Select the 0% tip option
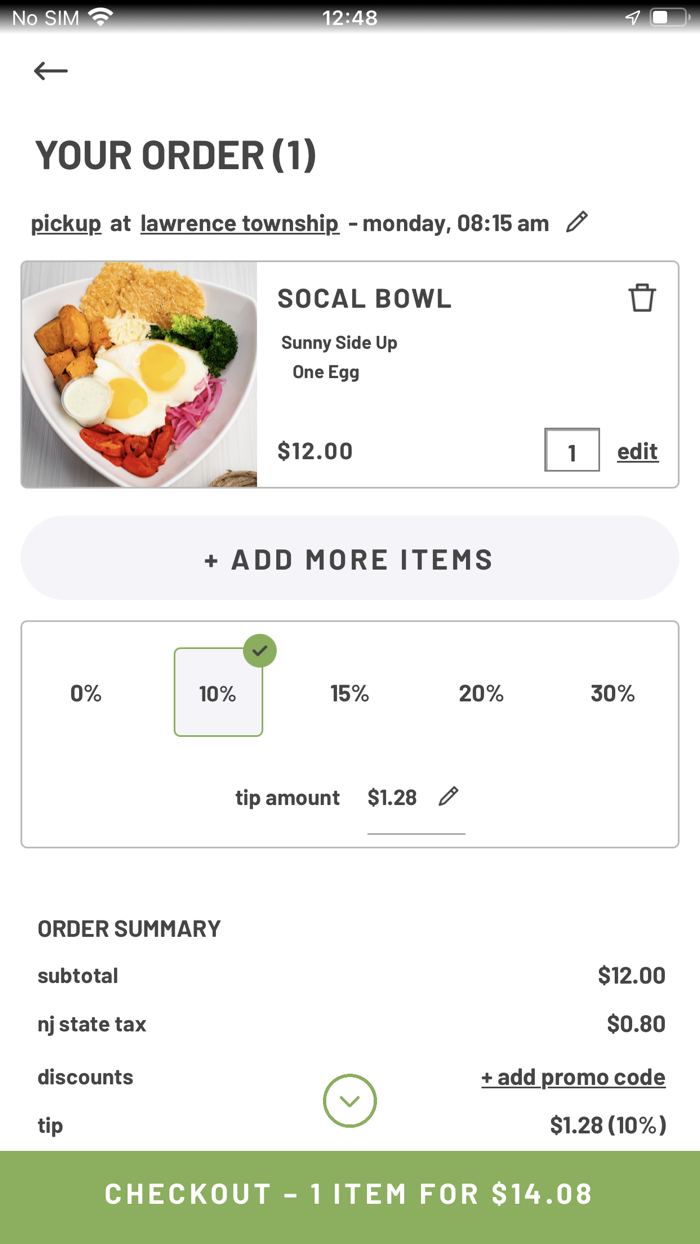The height and width of the screenshot is (1244, 700). pyautogui.click(x=86, y=692)
